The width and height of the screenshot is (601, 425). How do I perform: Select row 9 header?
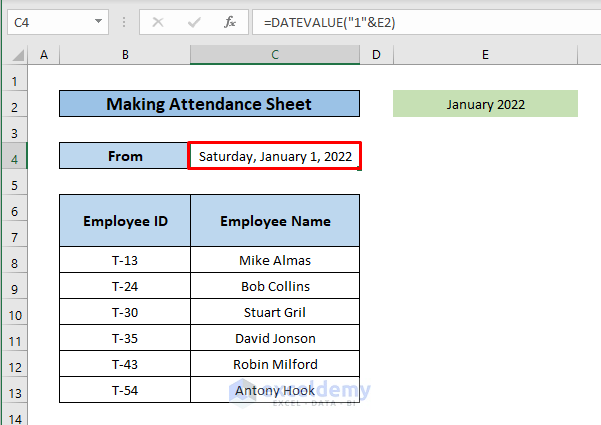tap(15, 286)
